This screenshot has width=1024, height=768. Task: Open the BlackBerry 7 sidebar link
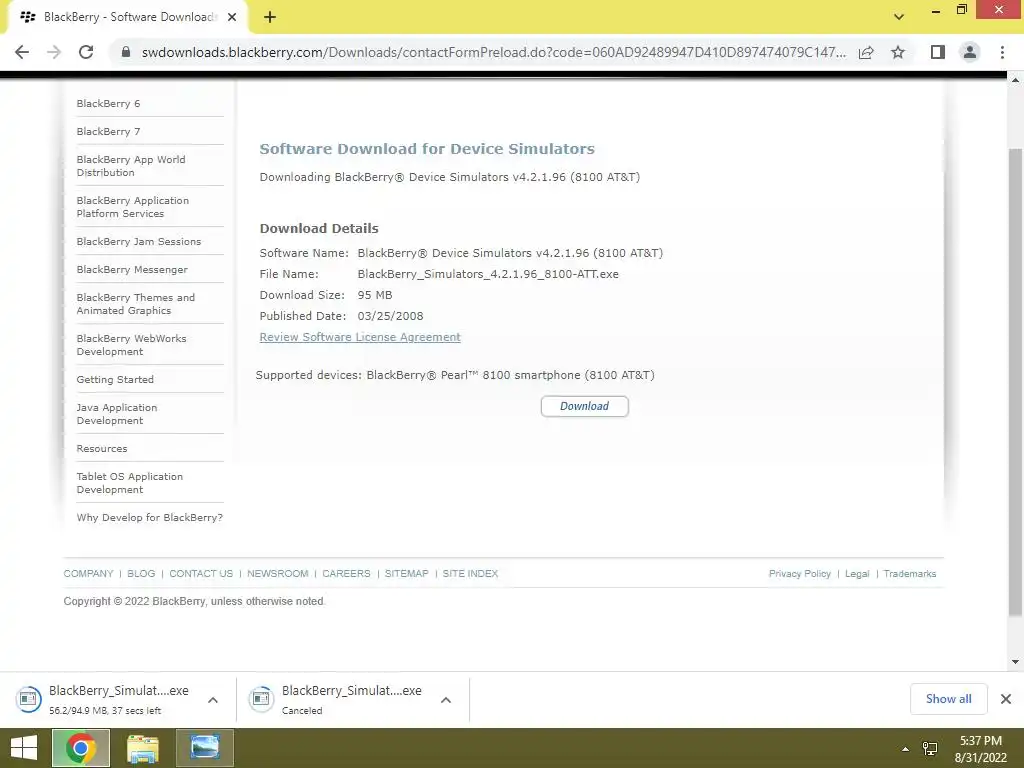108,131
